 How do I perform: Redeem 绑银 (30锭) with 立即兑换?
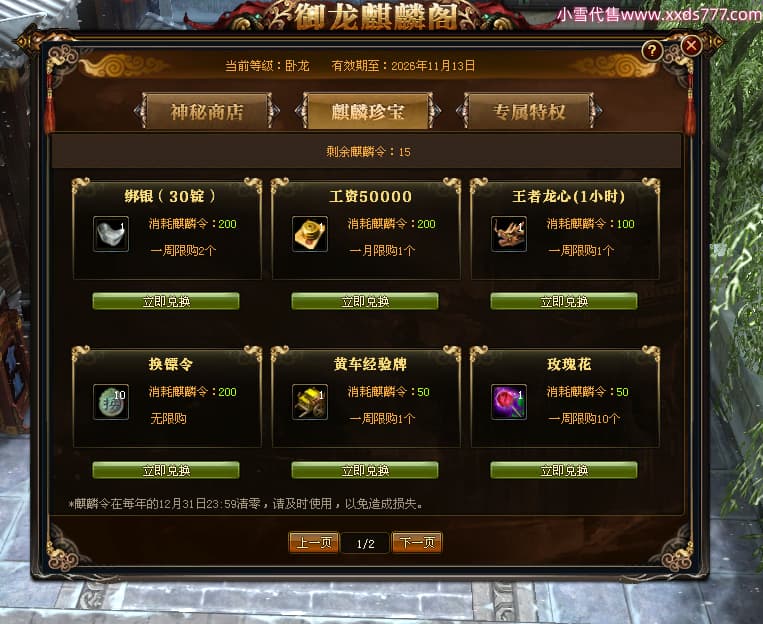click(x=166, y=301)
